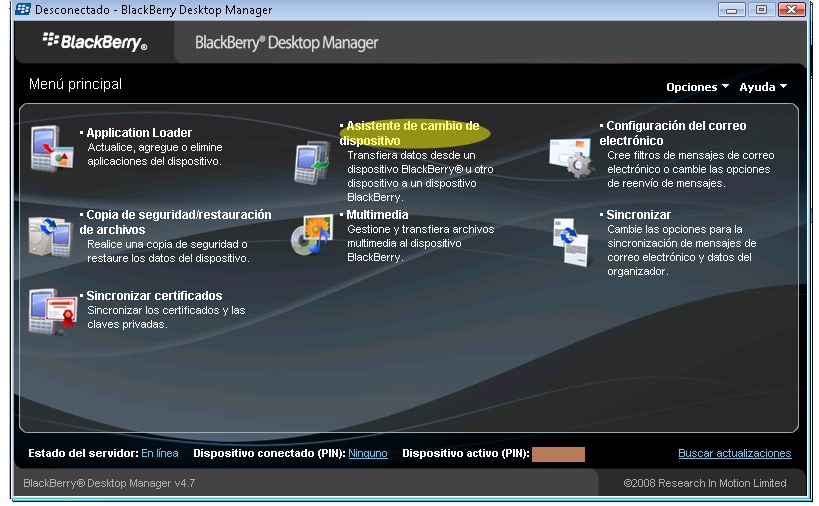Open the email settings envelope-and-gear icon
This screenshot has height=506, width=819.
[570, 158]
